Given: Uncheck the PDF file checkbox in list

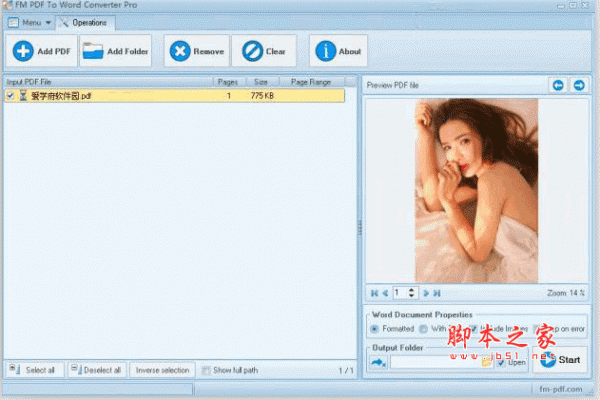Looking at the screenshot, I should pos(10,96).
